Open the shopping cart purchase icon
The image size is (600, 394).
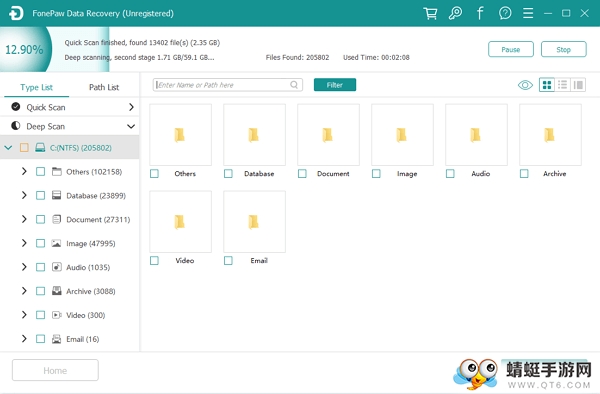coord(430,13)
